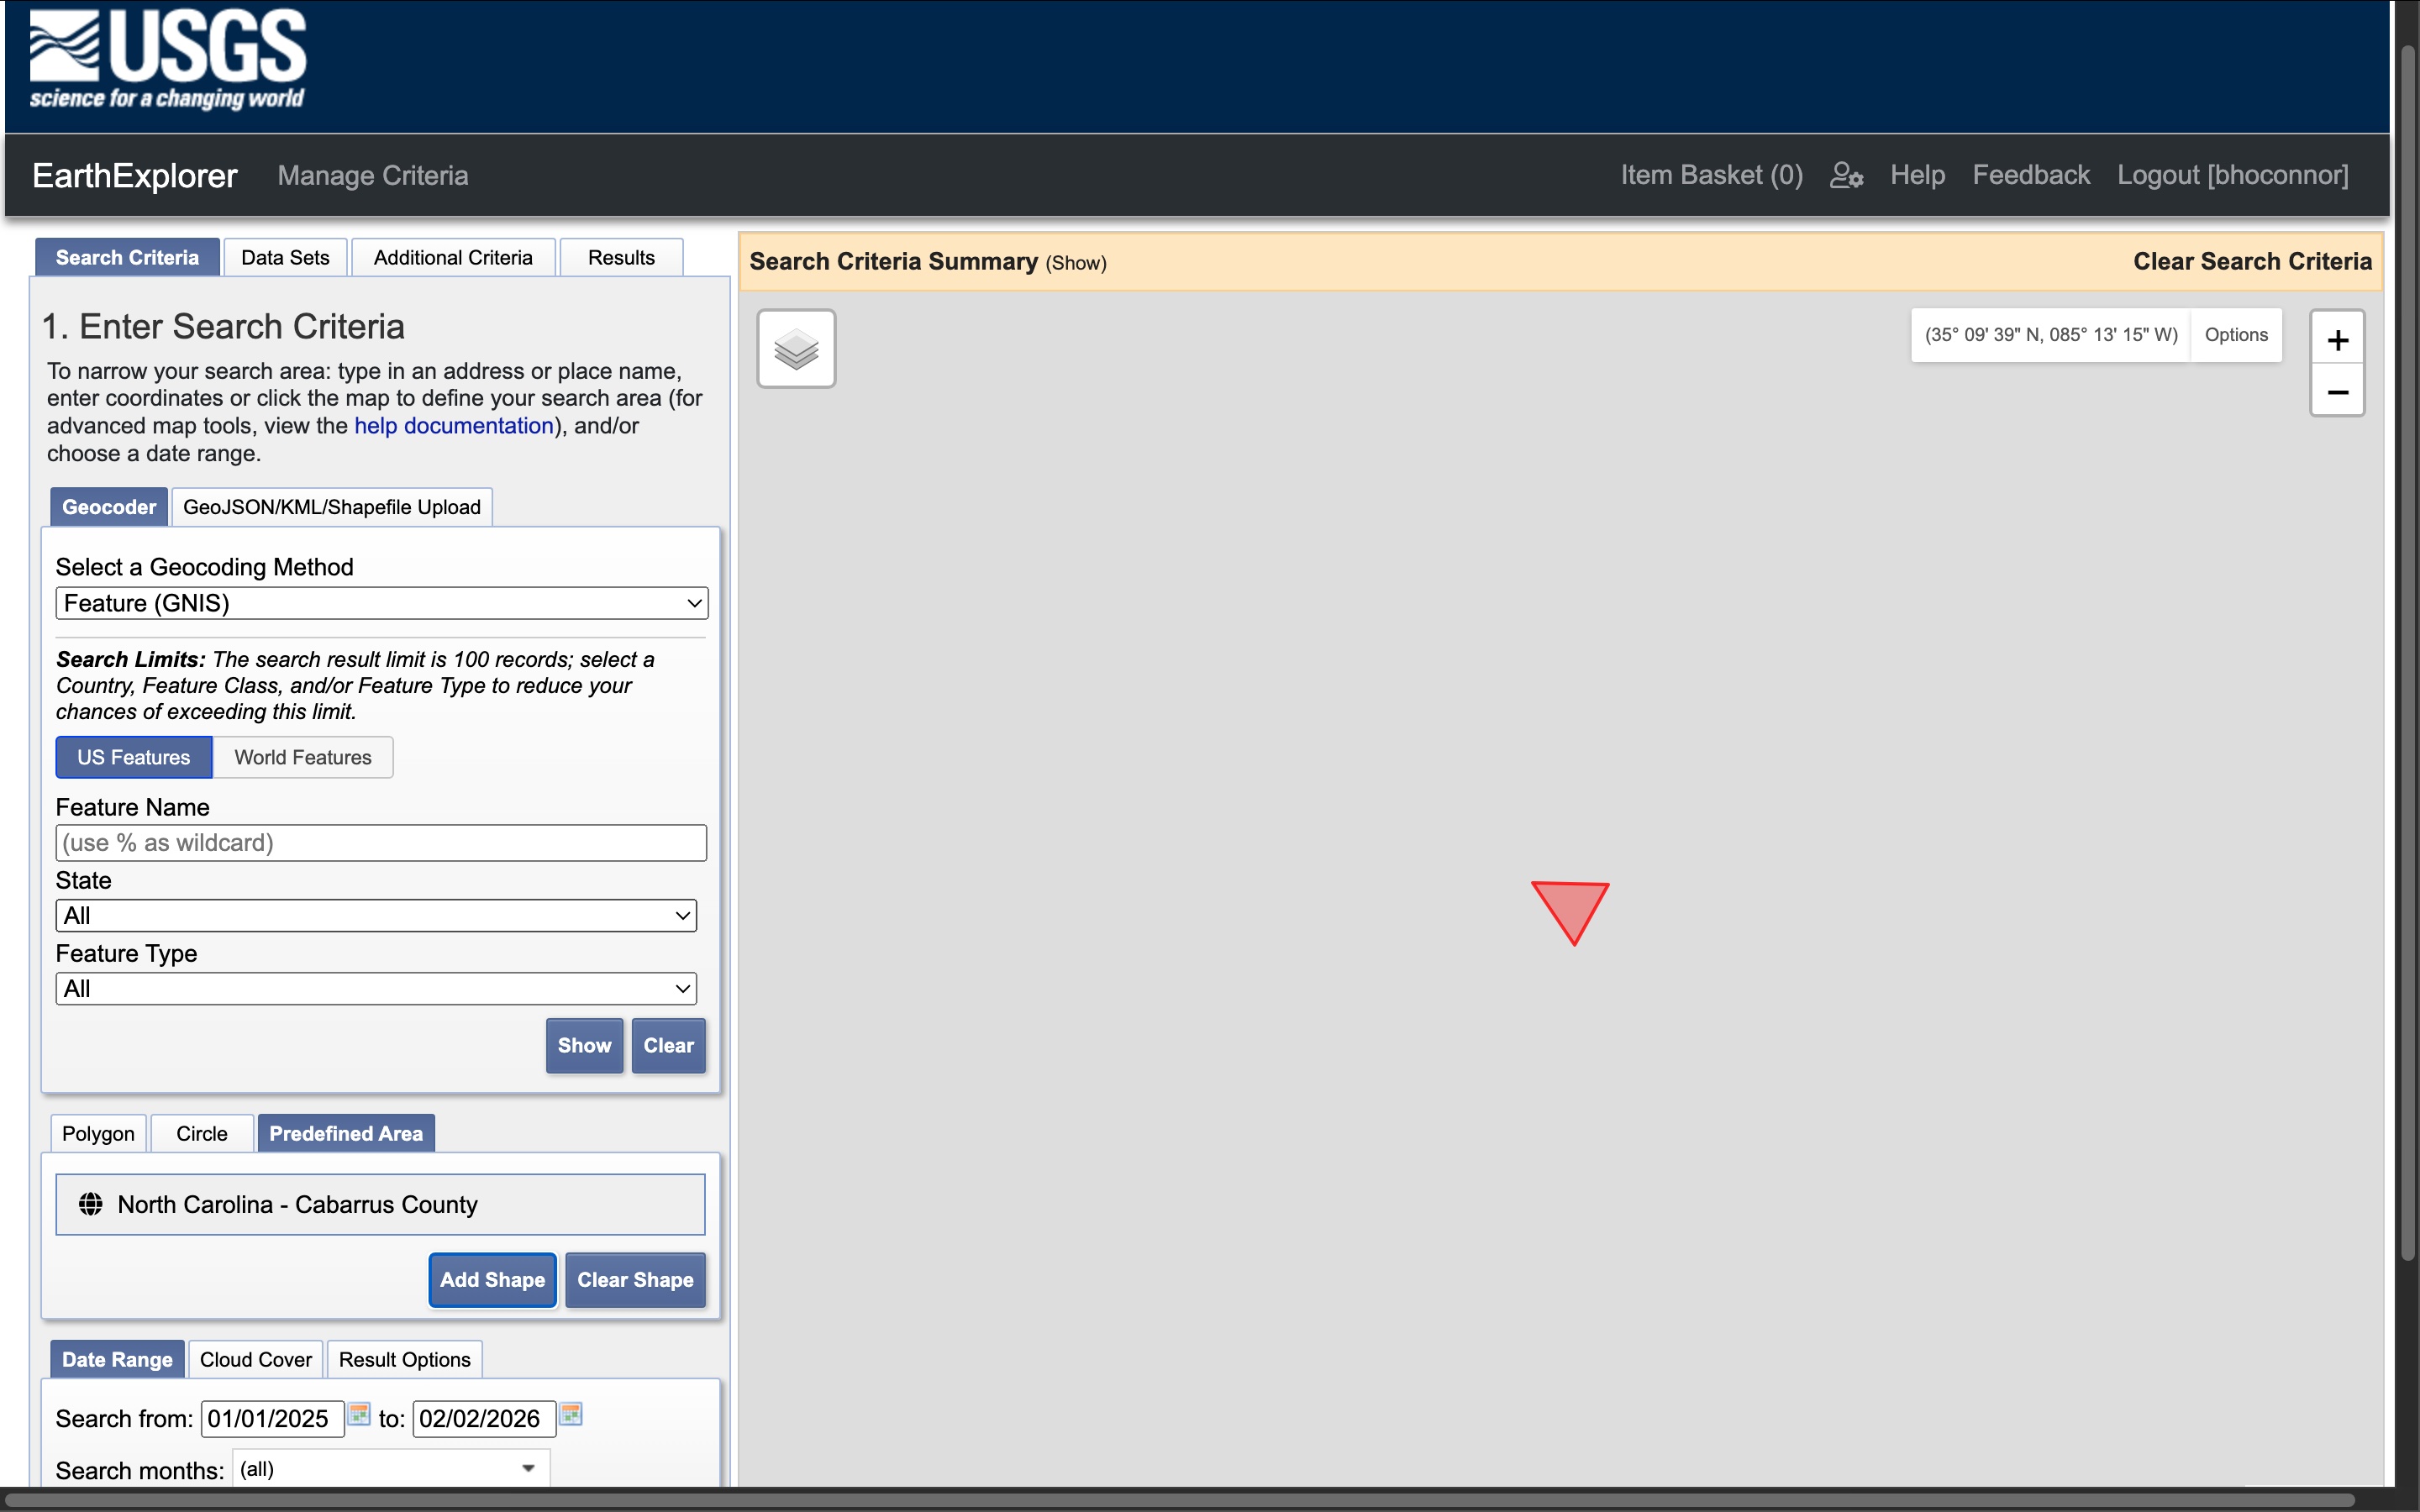Show the Search Criteria Summary
Screen dimensions: 2420x1512
(x=1076, y=263)
